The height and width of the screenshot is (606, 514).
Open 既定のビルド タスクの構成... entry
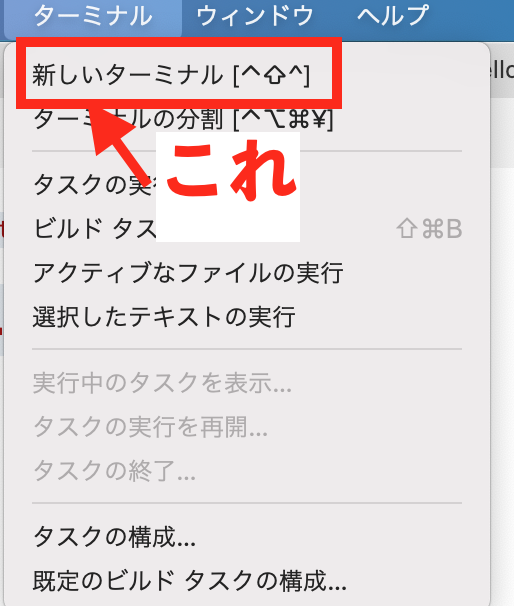click(x=247, y=581)
